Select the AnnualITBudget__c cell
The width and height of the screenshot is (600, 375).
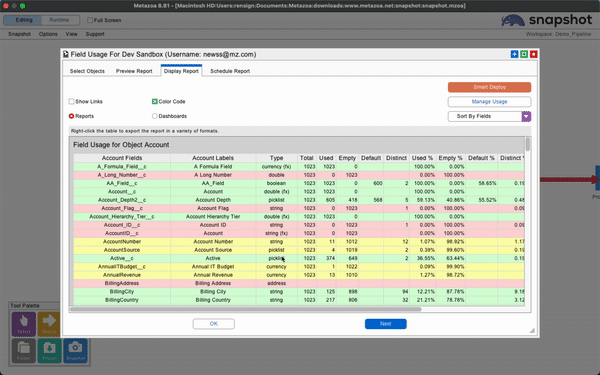[x=122, y=267]
